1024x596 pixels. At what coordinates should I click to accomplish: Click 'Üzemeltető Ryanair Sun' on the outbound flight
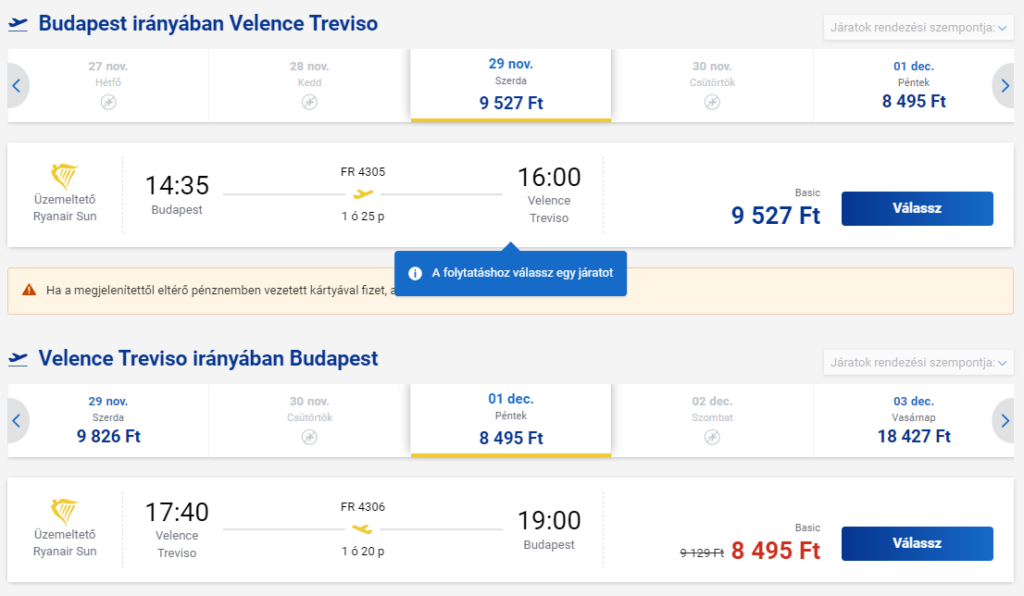click(x=65, y=208)
